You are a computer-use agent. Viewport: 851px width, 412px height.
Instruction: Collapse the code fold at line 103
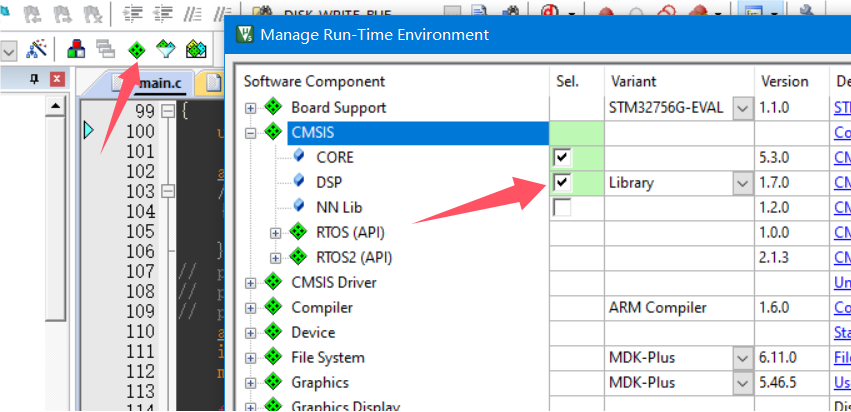[168, 191]
